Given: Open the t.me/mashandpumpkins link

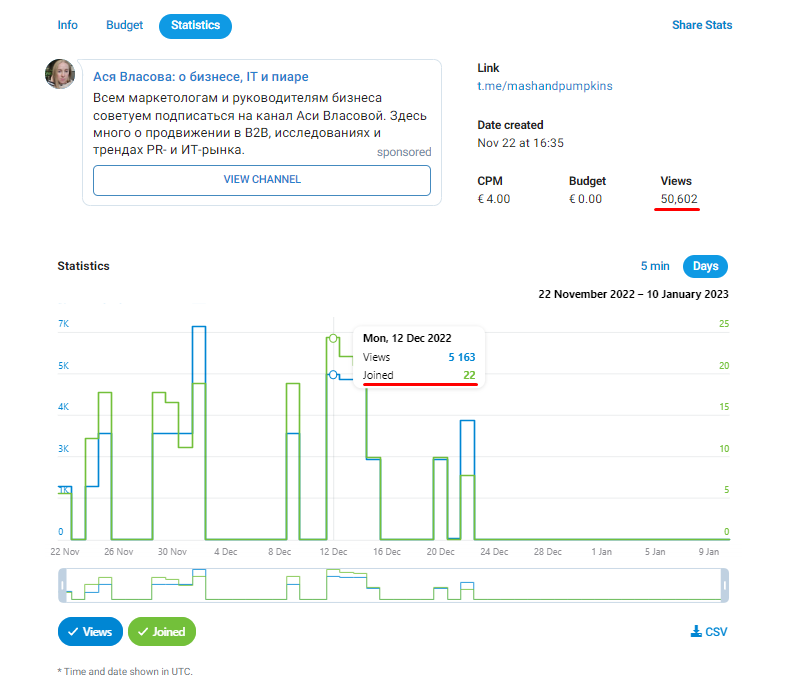Looking at the screenshot, I should [544, 86].
